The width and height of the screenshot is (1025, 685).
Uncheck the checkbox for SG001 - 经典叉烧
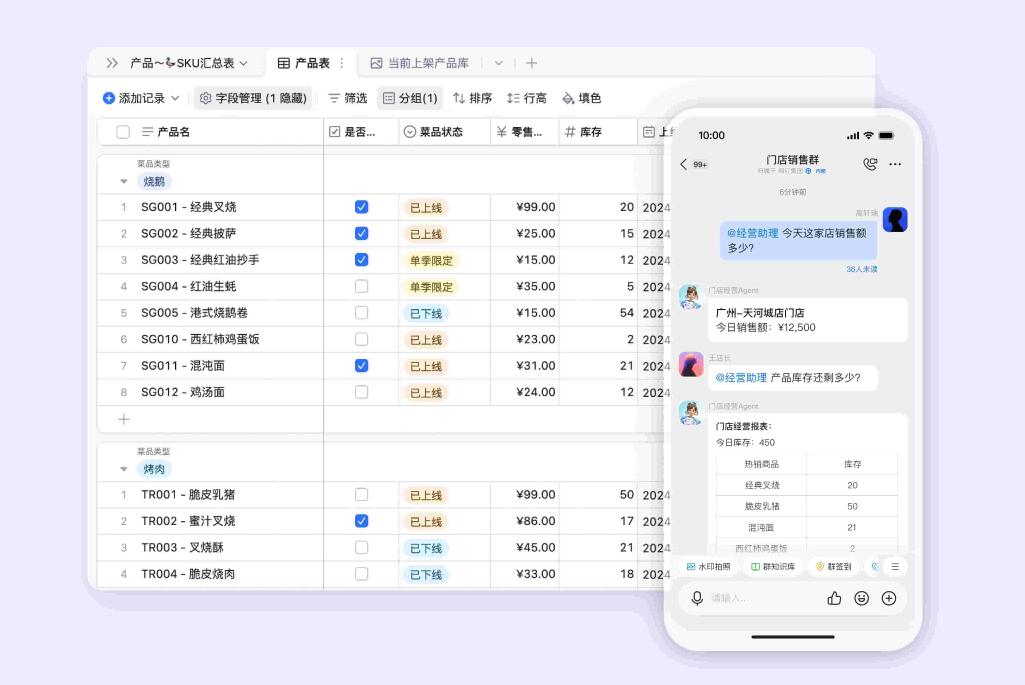point(361,207)
